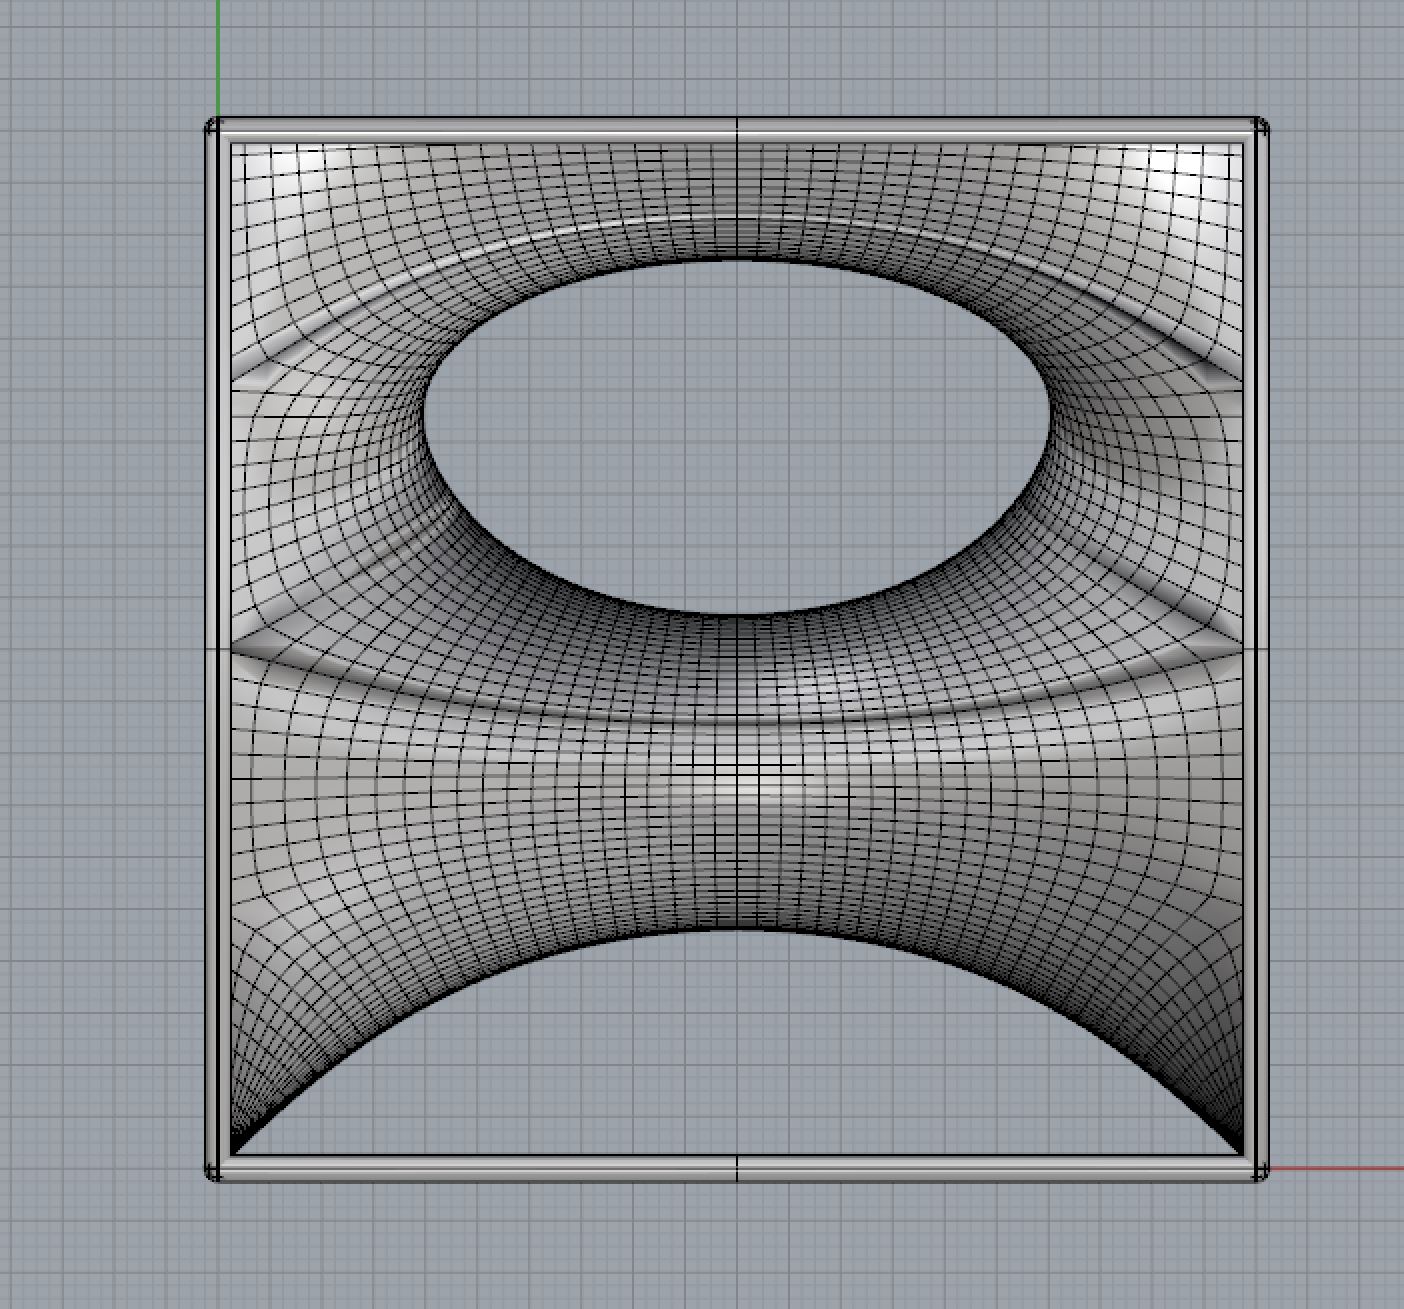Viewport: 1404px width, 1309px height.
Task: Click the seam midpoint on the top frame bar
Action: [x=737, y=127]
